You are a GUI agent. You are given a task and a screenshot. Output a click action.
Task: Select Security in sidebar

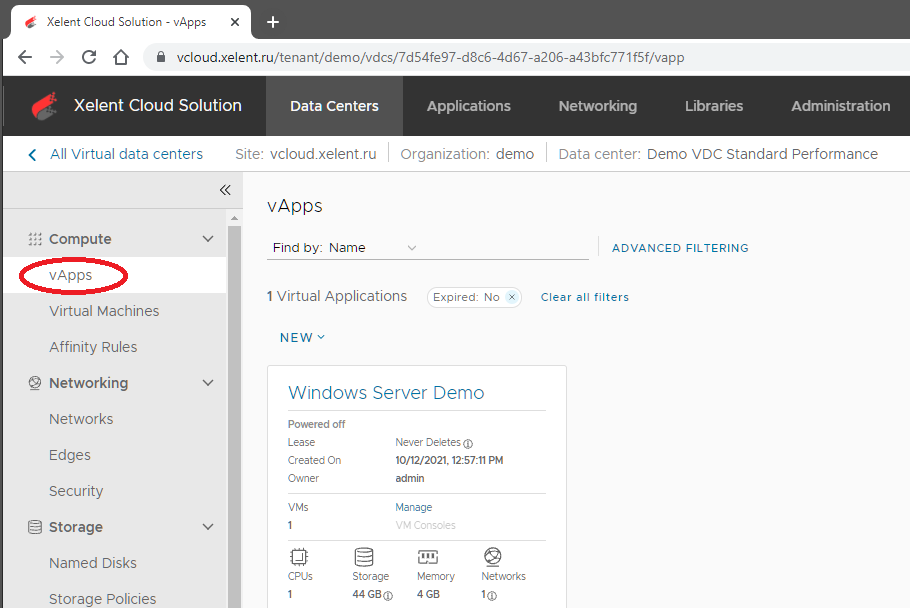click(x=76, y=491)
